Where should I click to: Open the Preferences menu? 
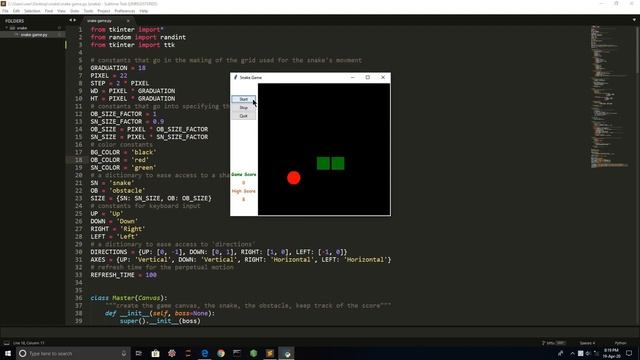tap(124, 11)
